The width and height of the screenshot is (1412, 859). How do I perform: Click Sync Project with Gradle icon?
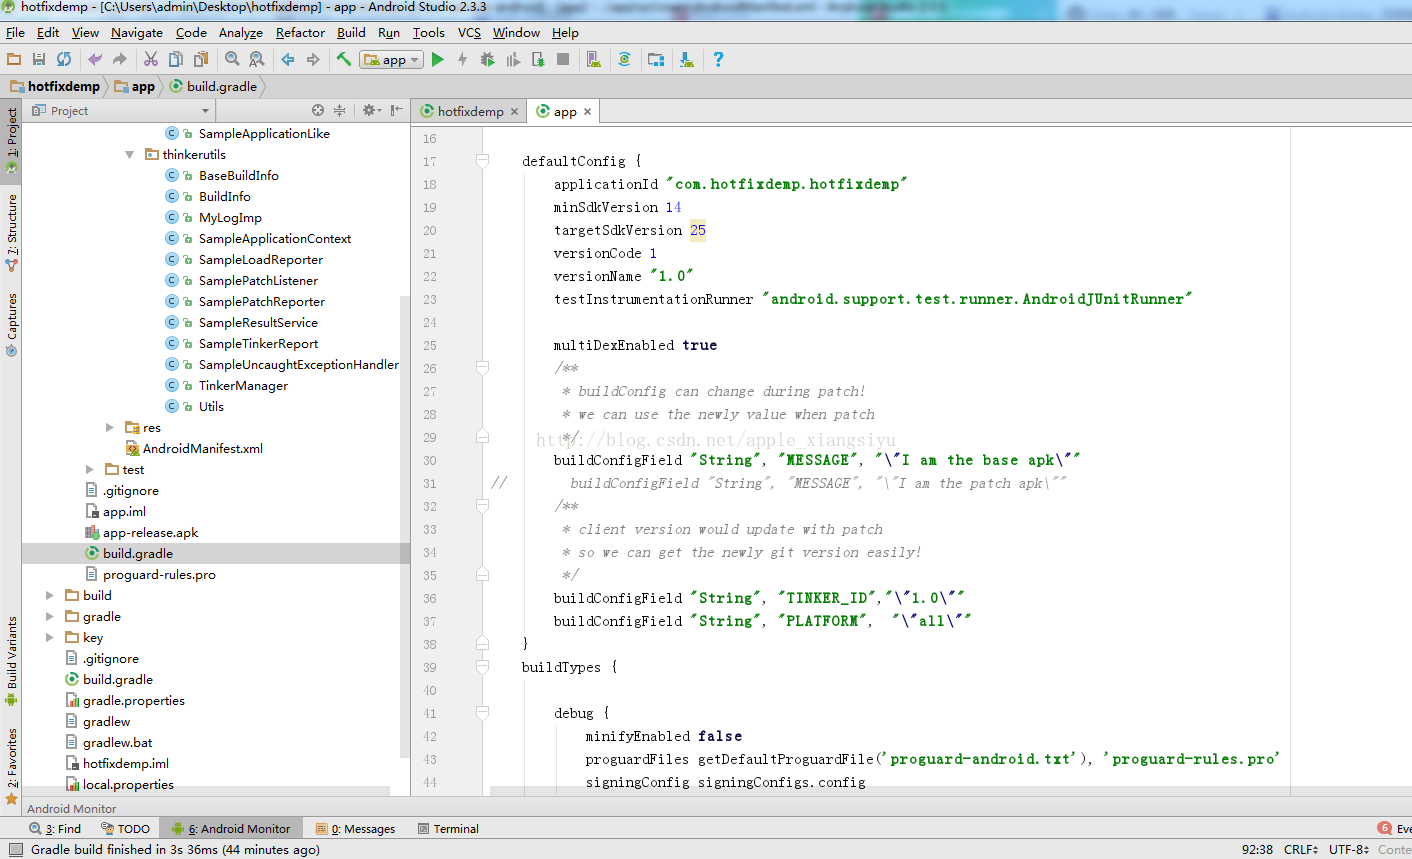coord(625,60)
